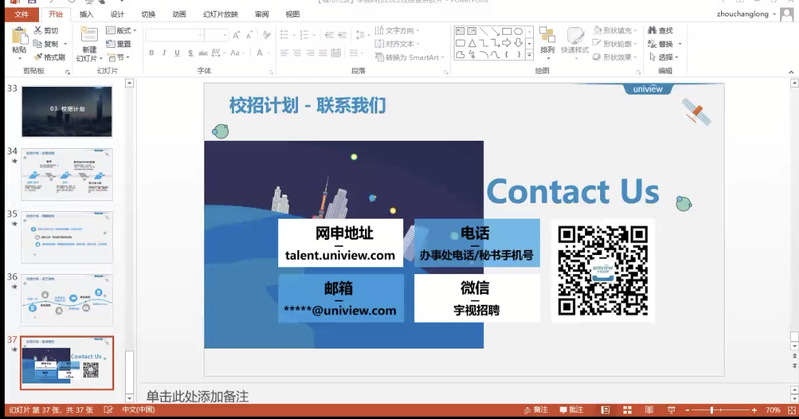The height and width of the screenshot is (419, 799).
Task: Select the Triangle shape in gallery
Action: pos(472,43)
